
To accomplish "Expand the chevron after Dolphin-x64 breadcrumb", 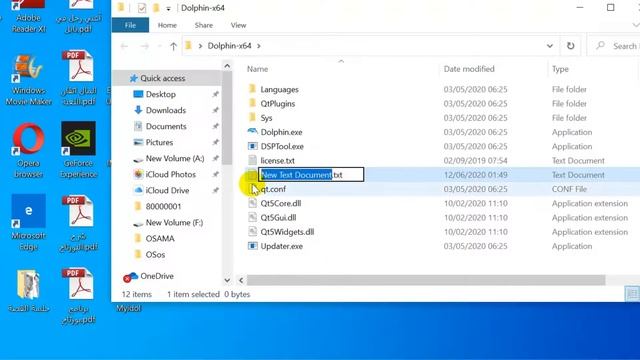I will (259, 46).
